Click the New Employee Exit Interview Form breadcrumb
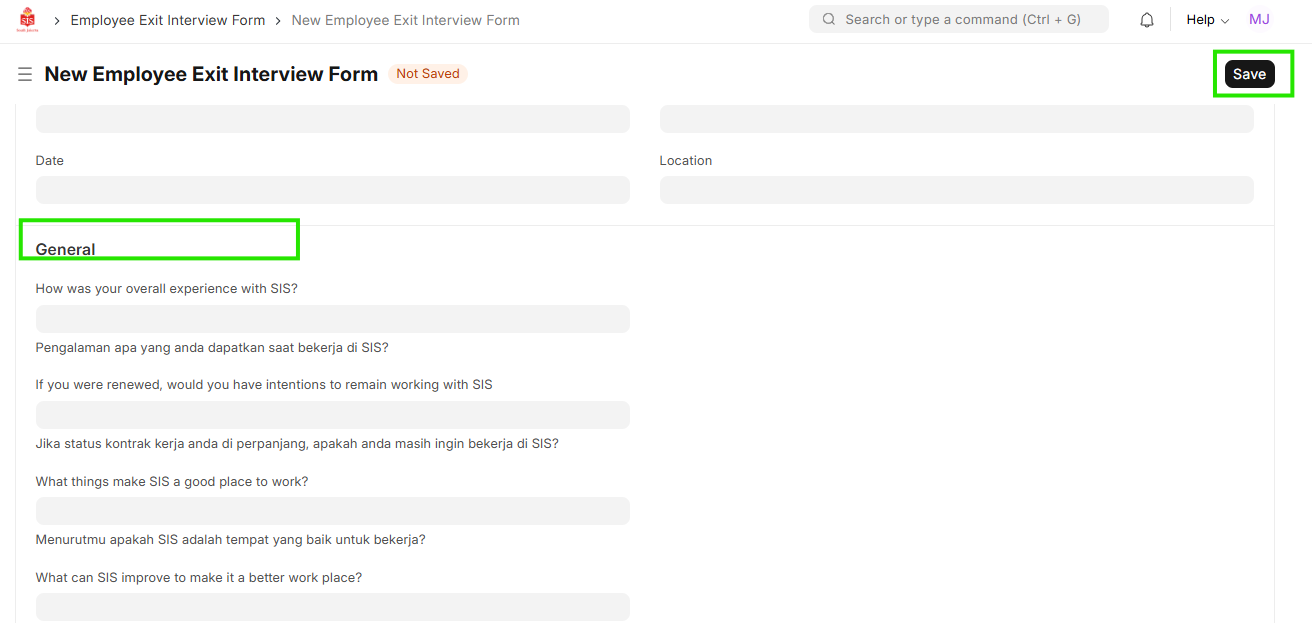Image resolution: width=1312 pixels, height=623 pixels. [405, 20]
